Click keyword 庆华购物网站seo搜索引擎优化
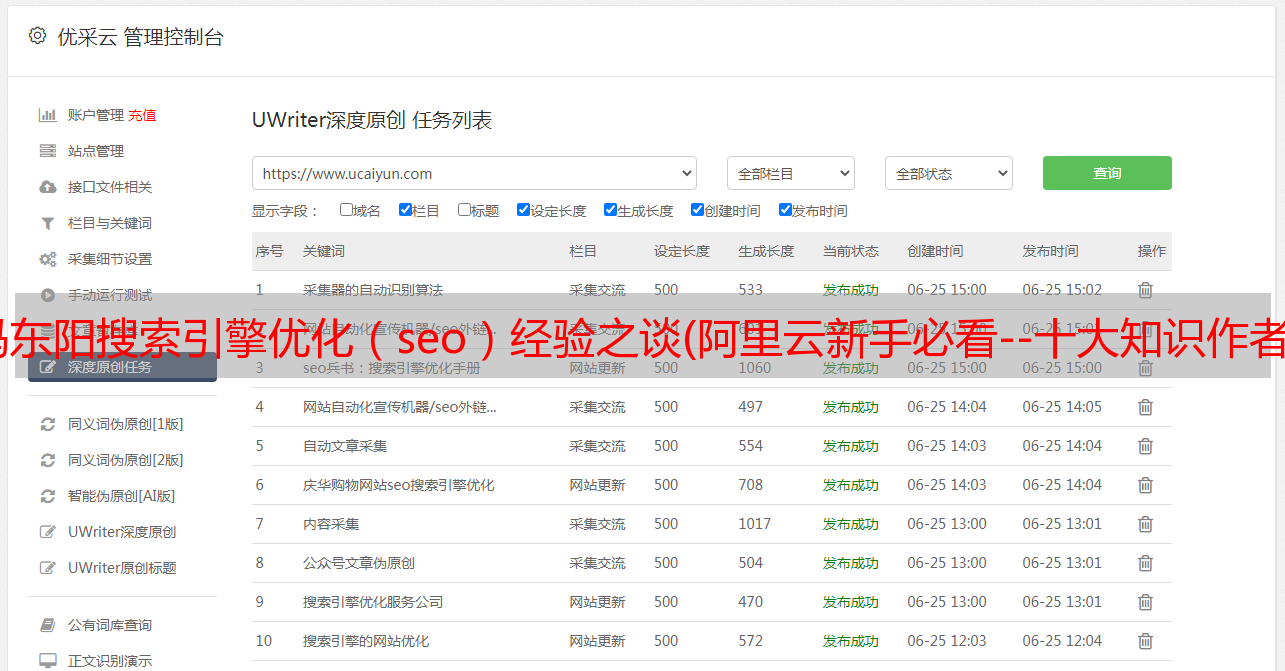This screenshot has height=671, width=1285. pos(399,485)
